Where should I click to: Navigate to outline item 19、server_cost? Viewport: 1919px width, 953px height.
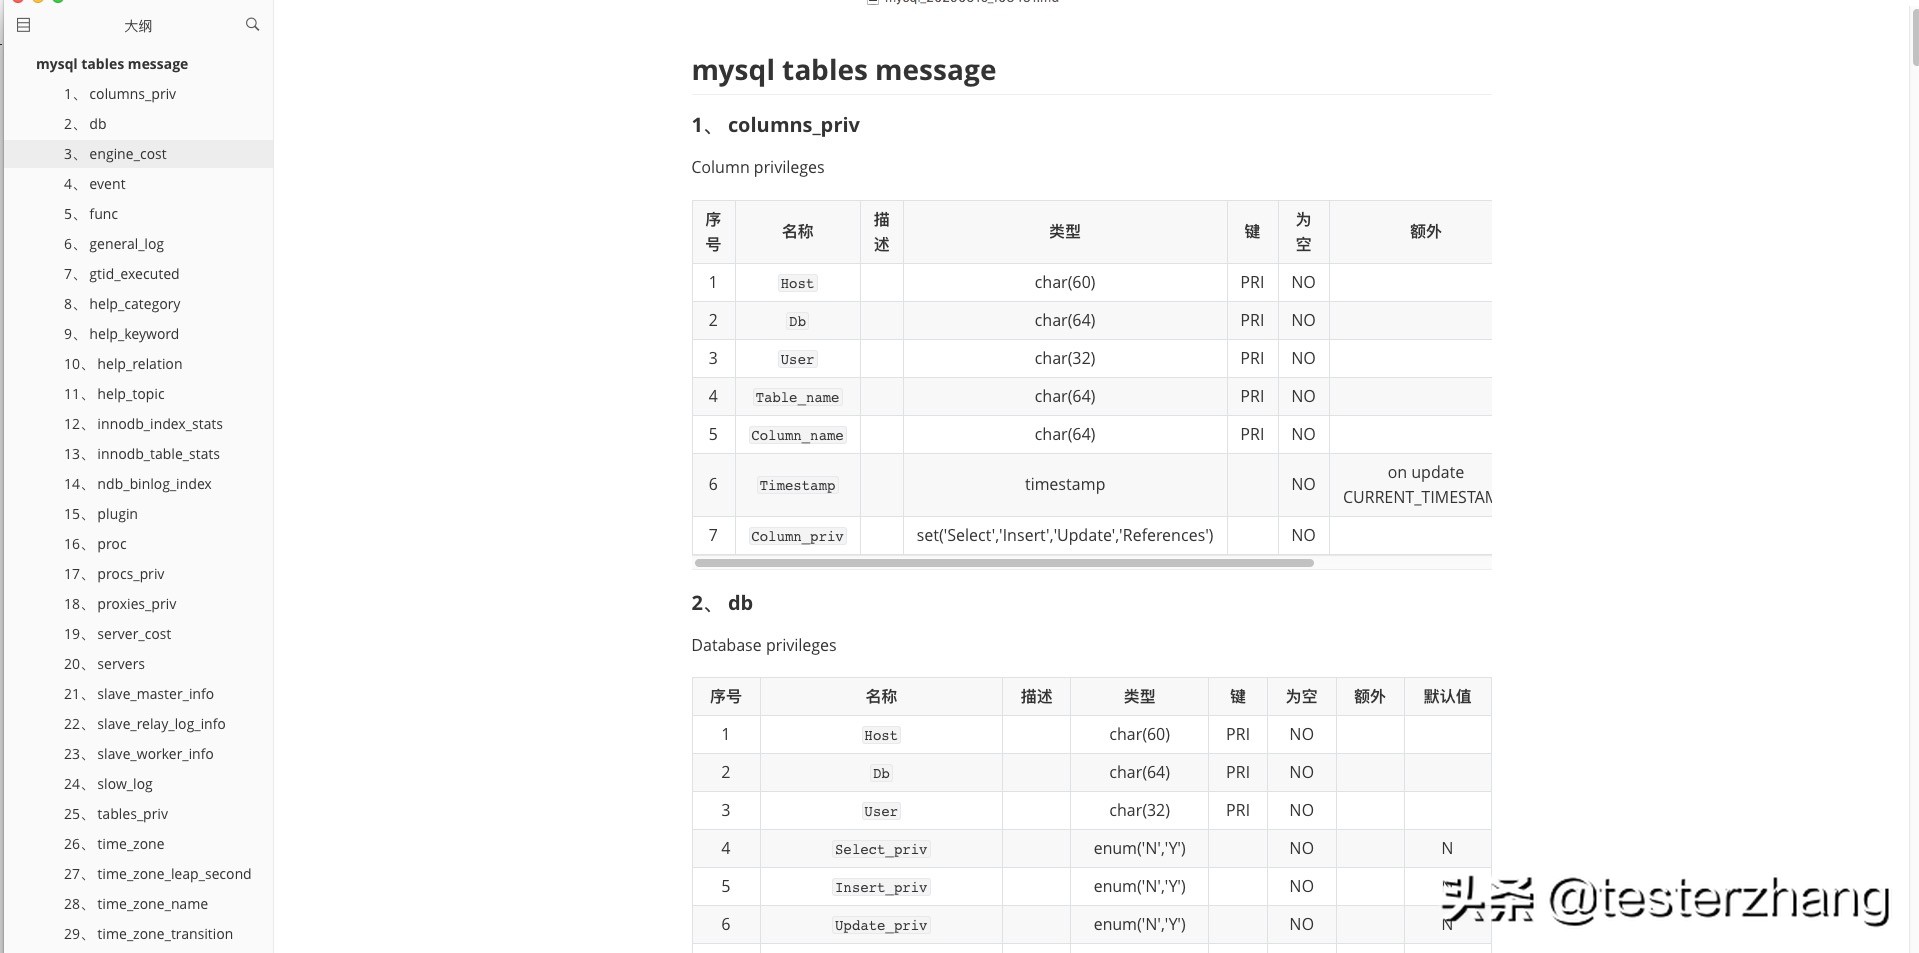(118, 634)
